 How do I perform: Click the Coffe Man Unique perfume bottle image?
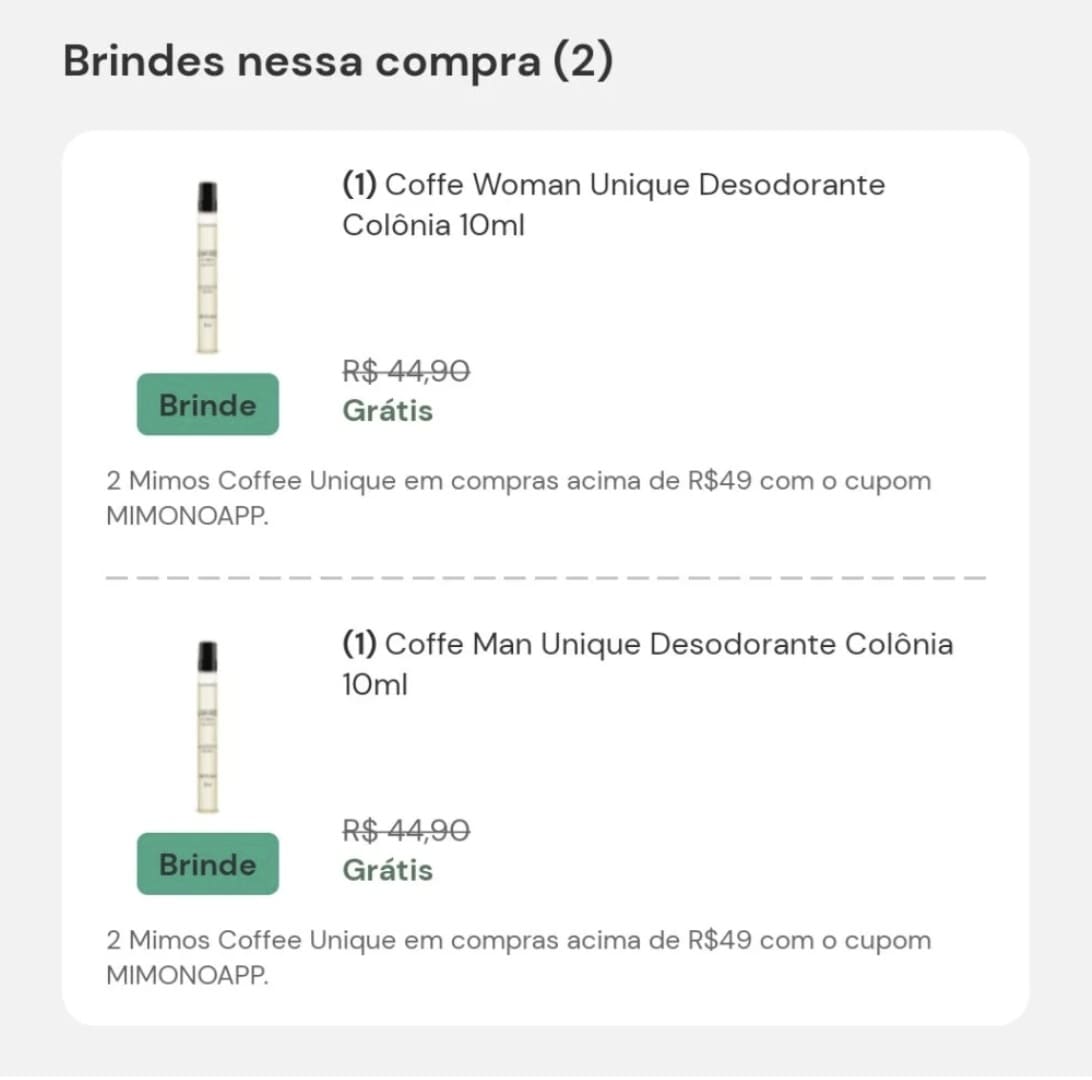[208, 727]
